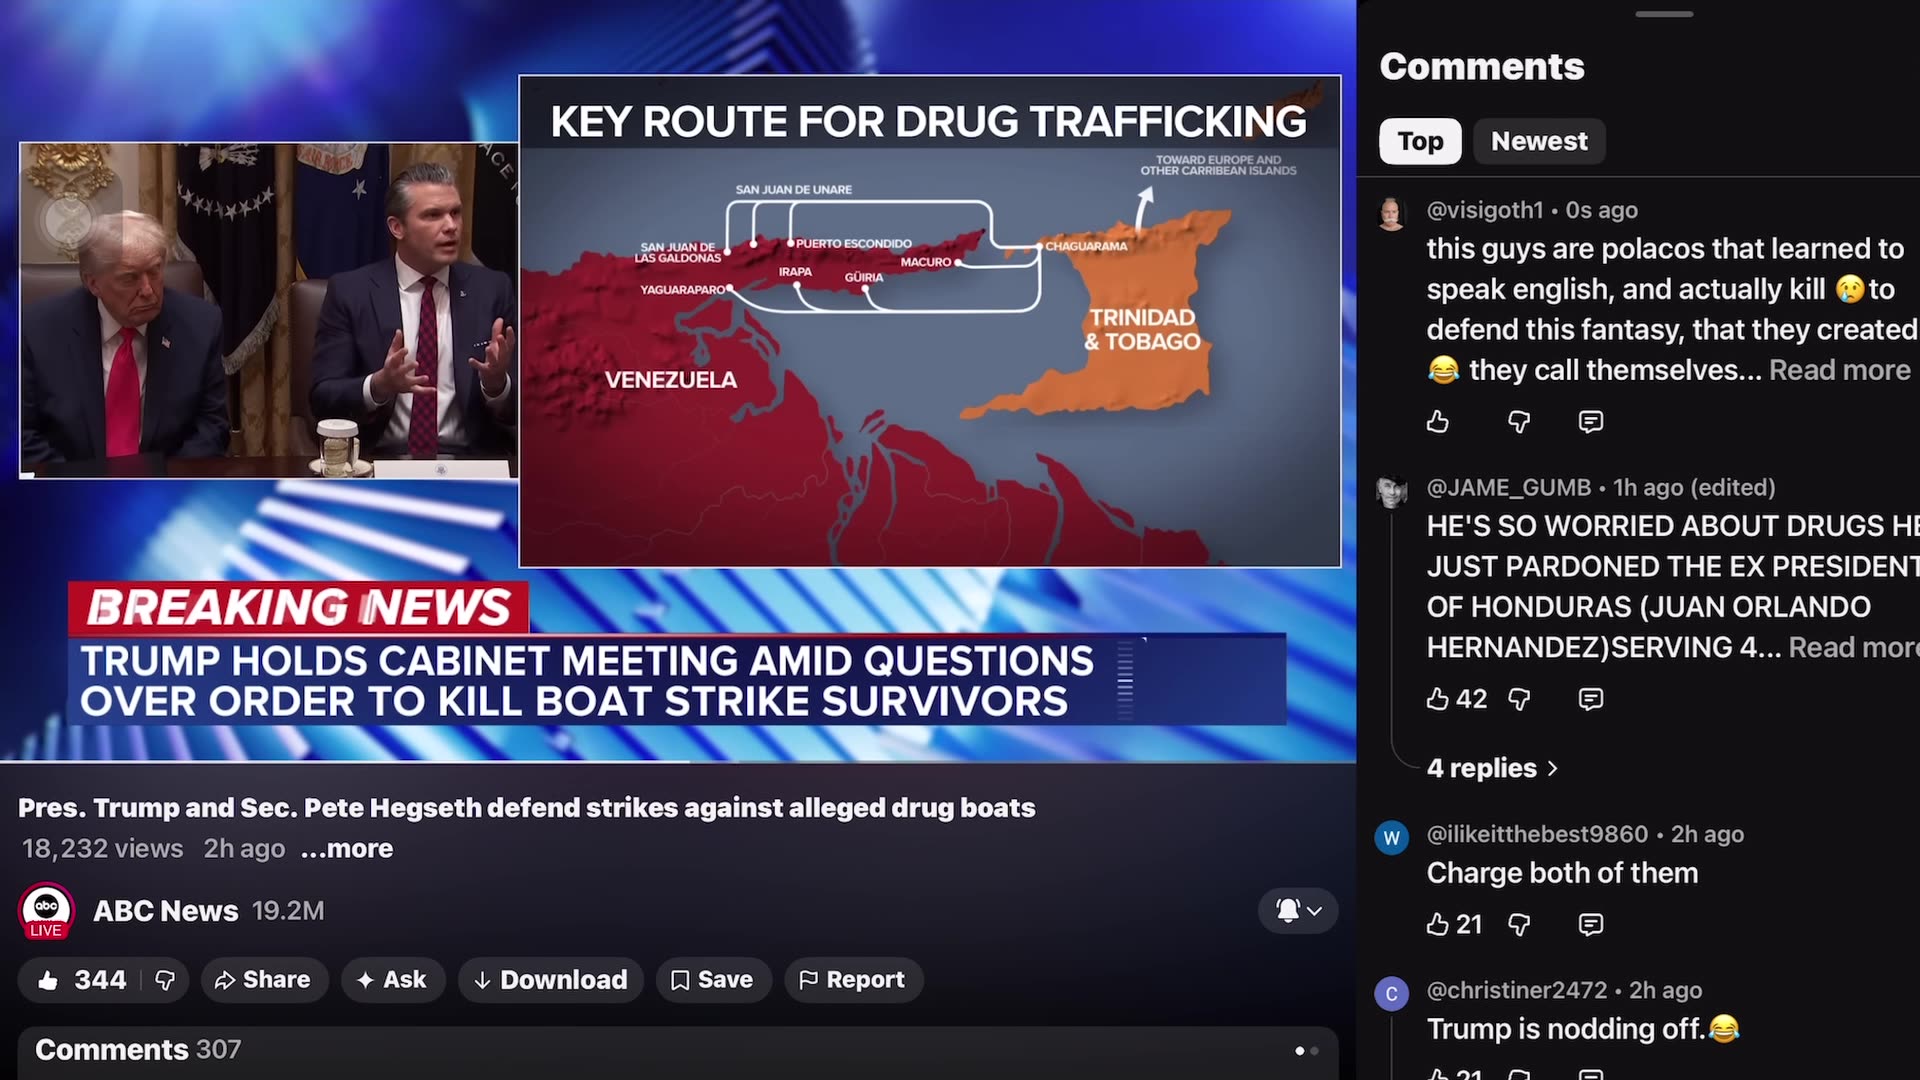The height and width of the screenshot is (1080, 1920).
Task: Open the Ask AI feature
Action: click(392, 980)
